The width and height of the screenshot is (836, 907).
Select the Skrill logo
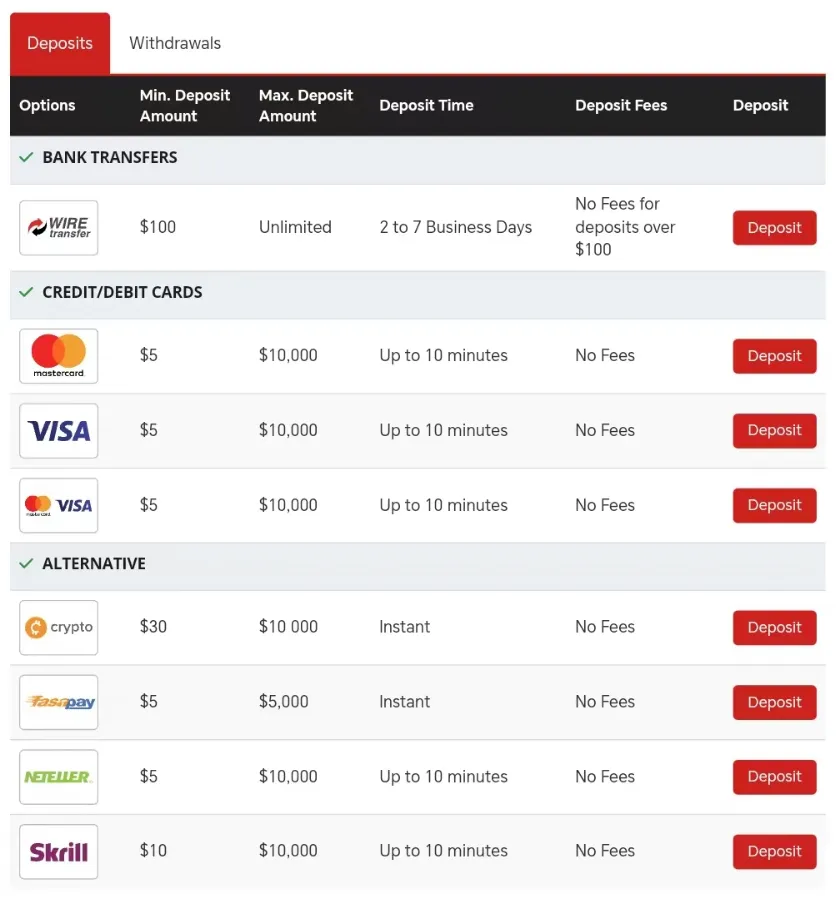(x=58, y=851)
